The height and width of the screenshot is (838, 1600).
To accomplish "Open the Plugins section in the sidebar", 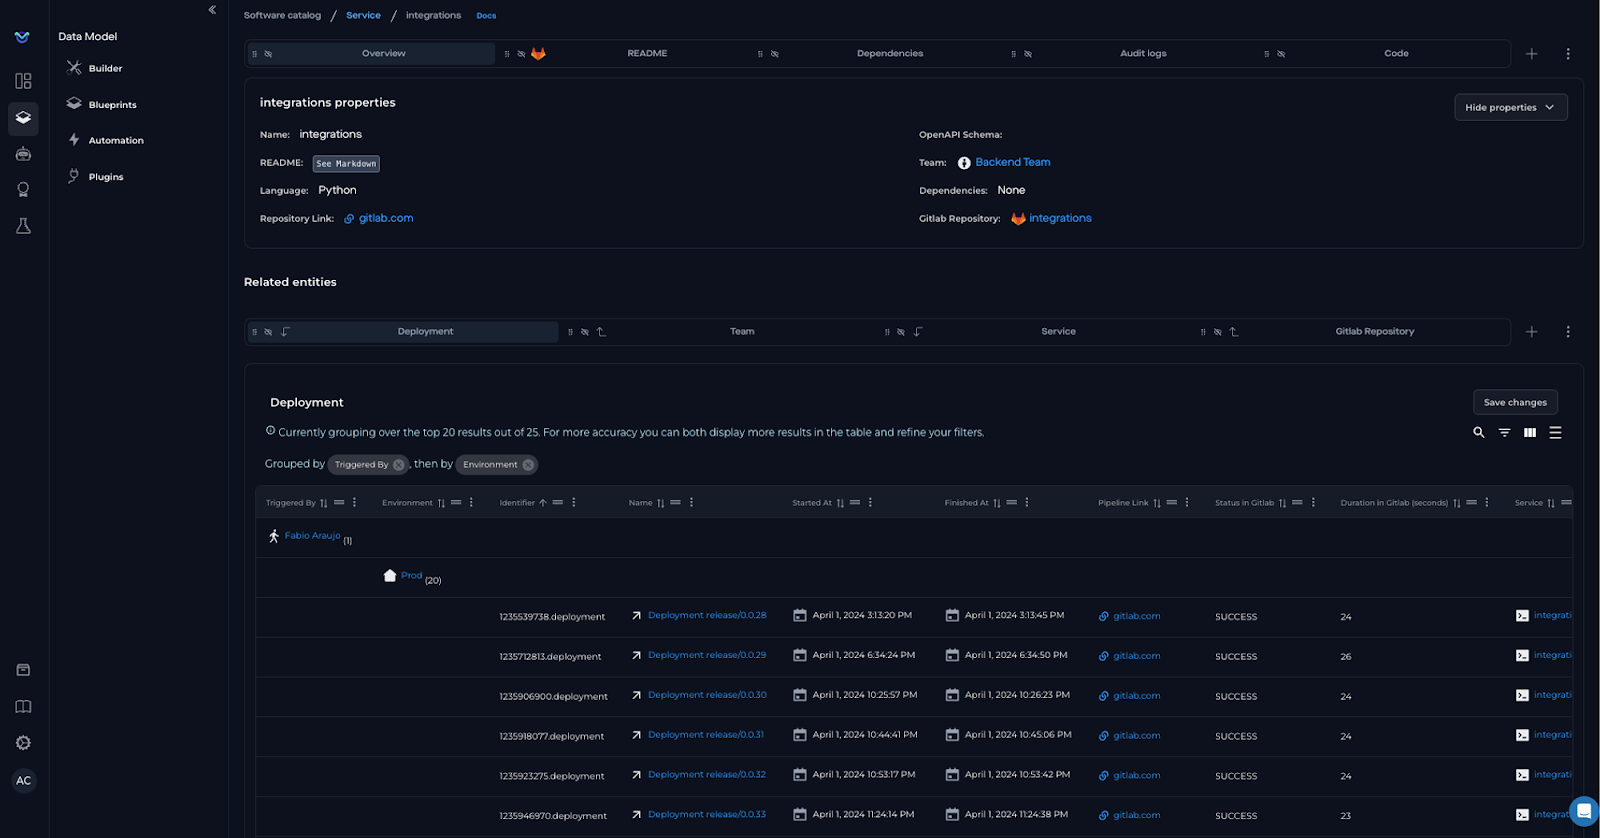I will pos(105,177).
